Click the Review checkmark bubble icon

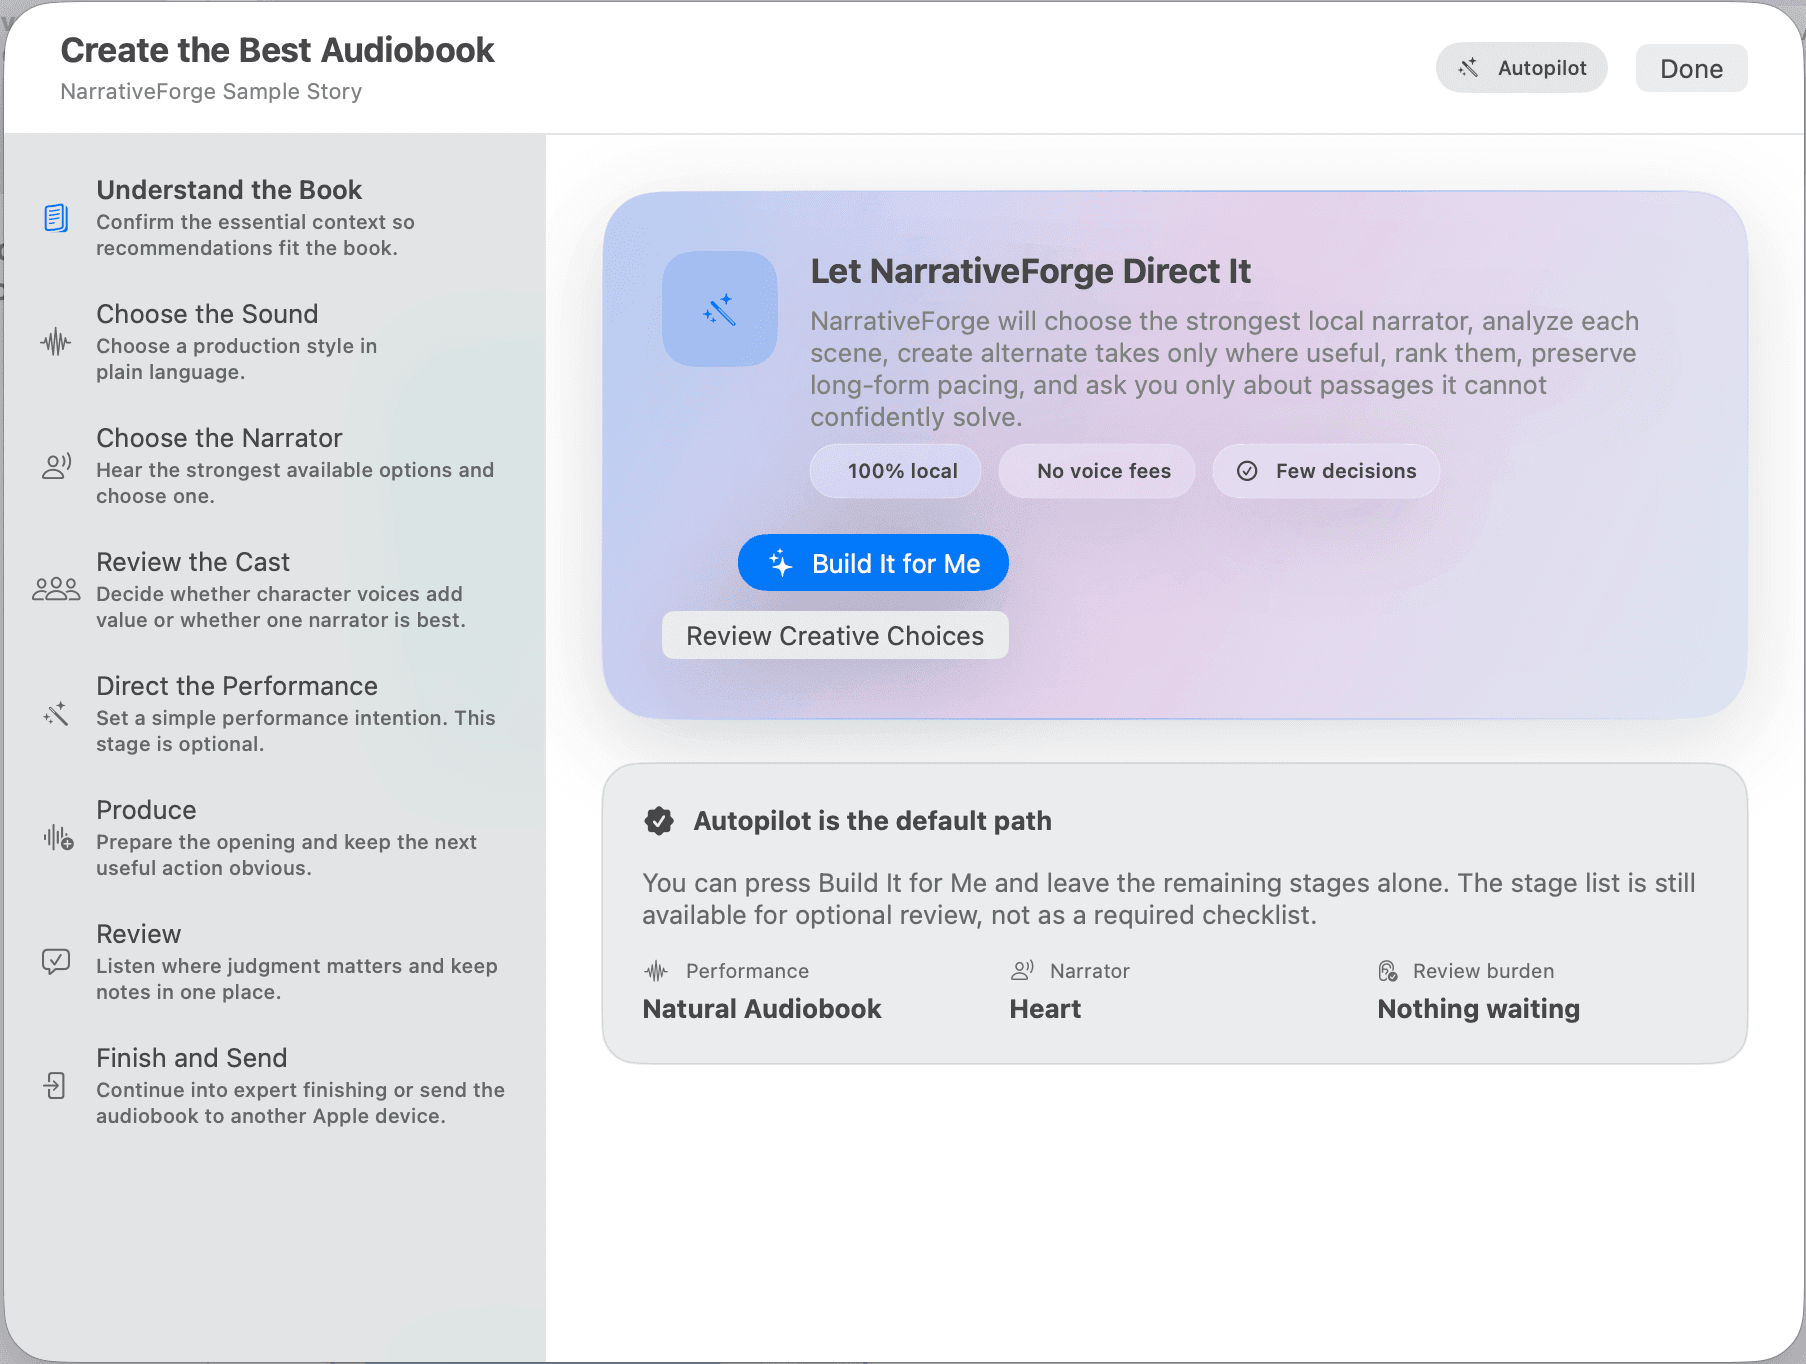56,961
